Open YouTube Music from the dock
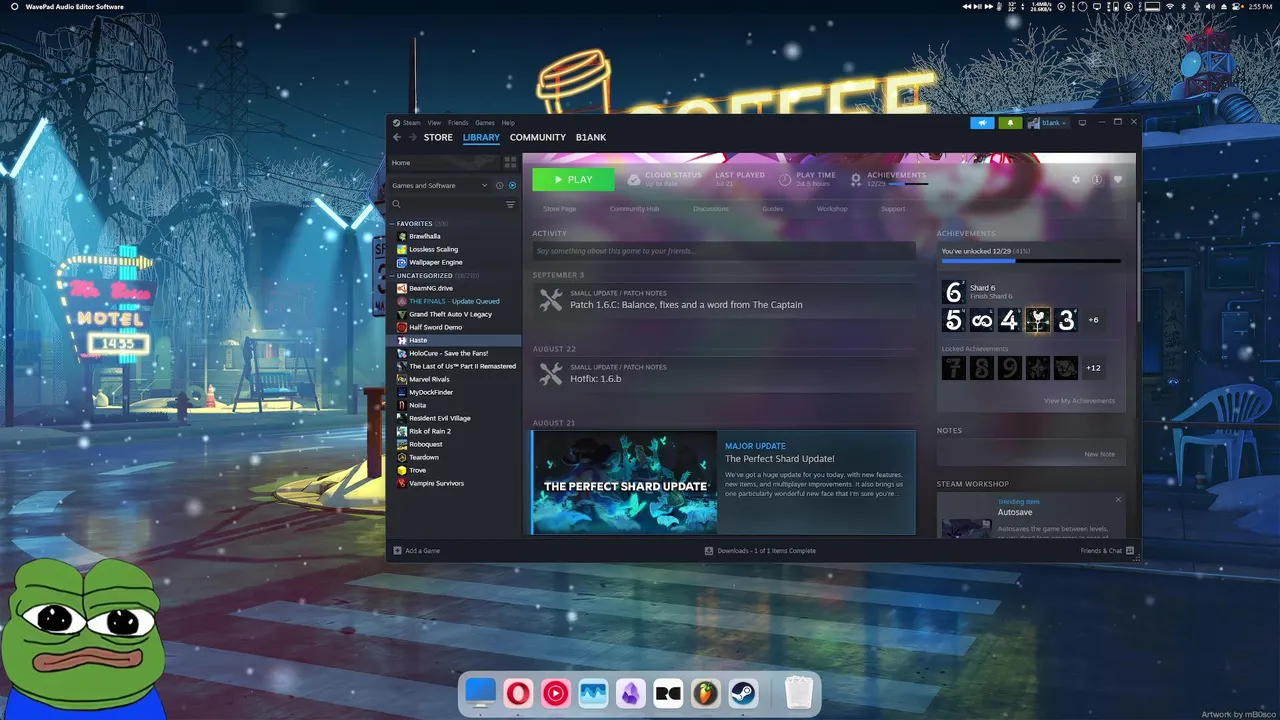This screenshot has height=720, width=1280. coord(556,693)
